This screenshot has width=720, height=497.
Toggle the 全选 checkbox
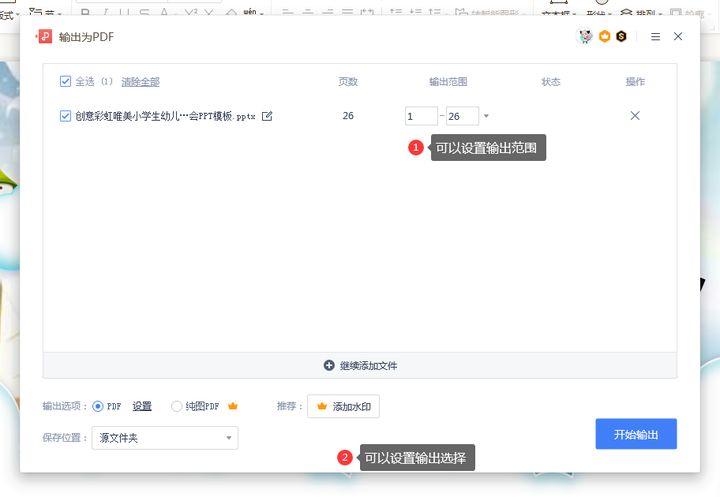66,82
